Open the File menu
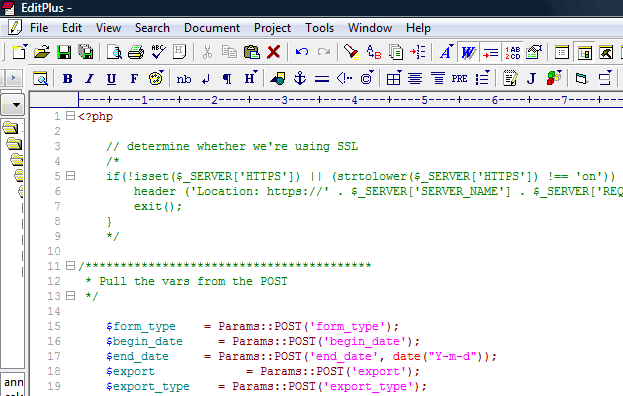The width and height of the screenshot is (623, 396). (39, 28)
